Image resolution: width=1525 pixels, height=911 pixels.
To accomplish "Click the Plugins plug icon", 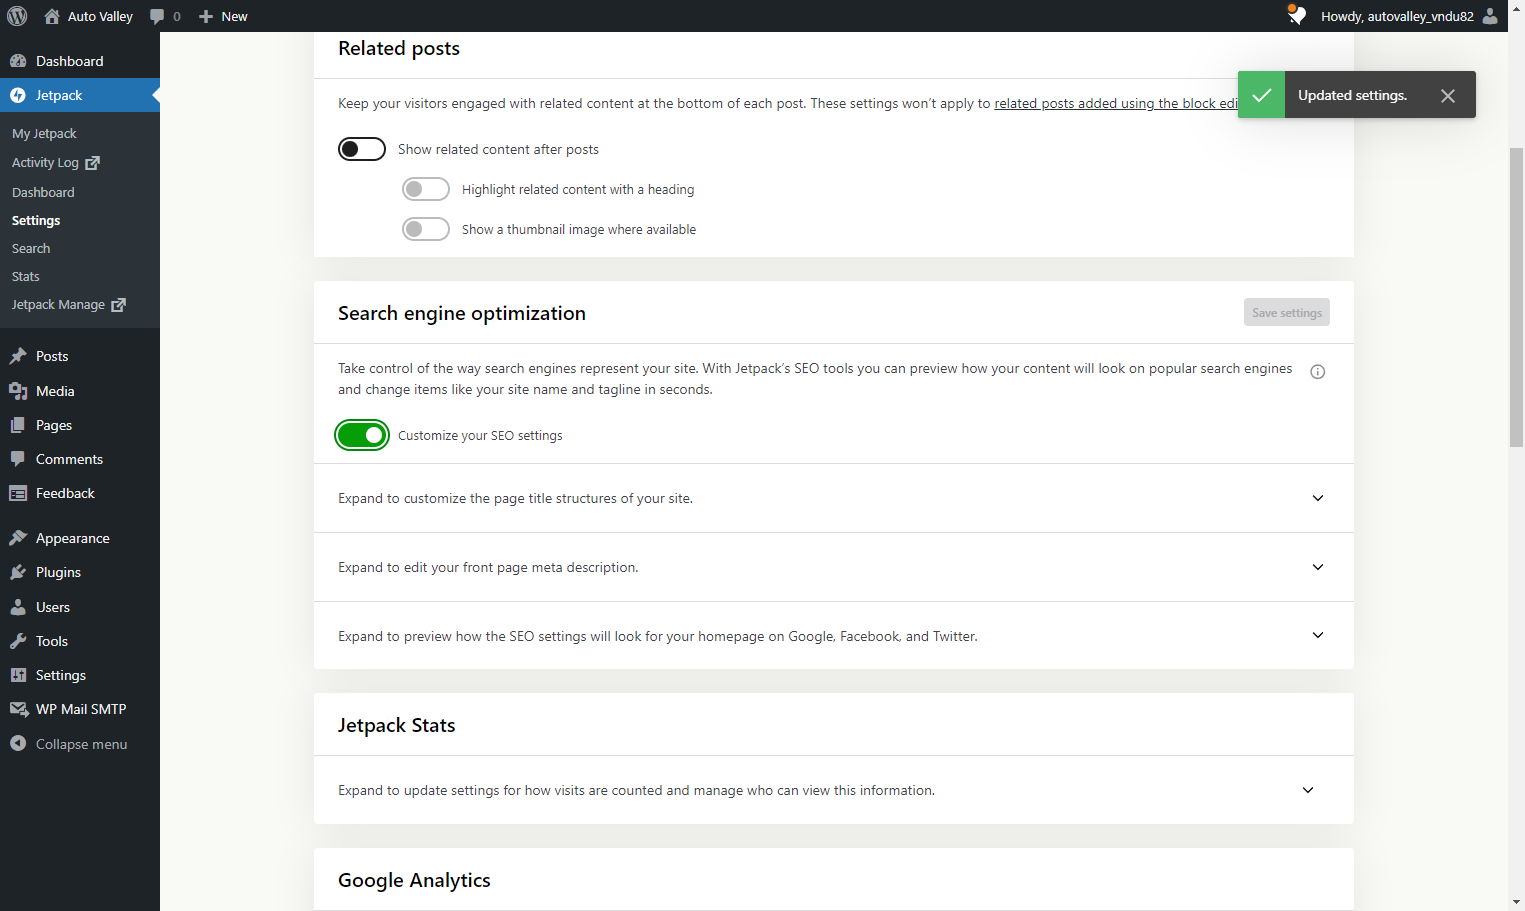I will pos(18,572).
